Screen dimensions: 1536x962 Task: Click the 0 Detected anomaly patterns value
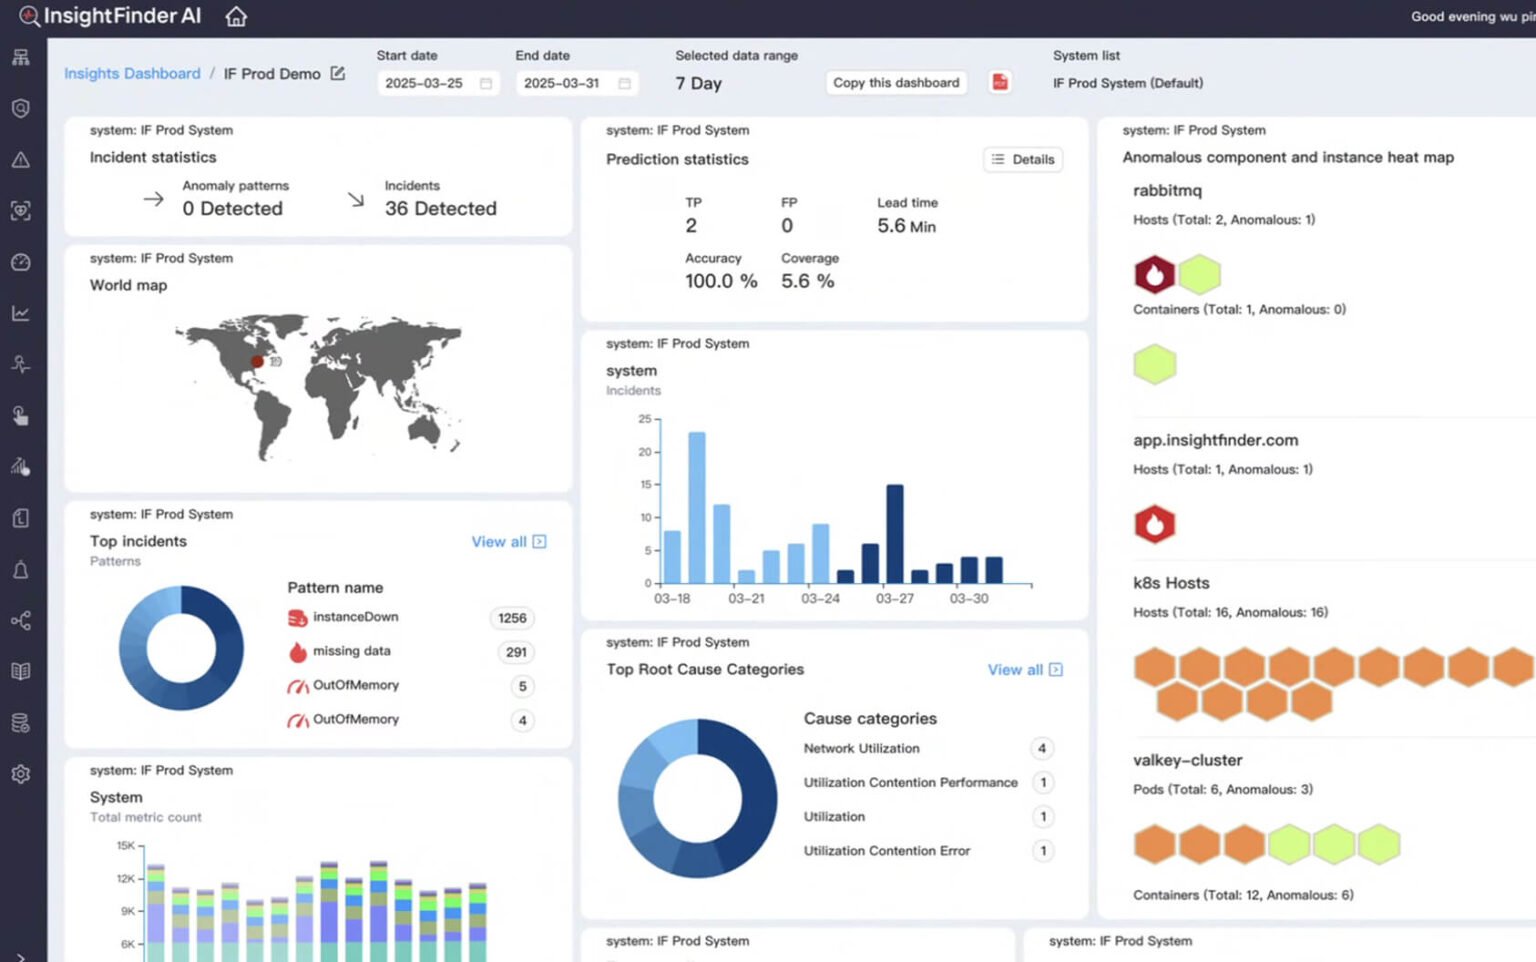tap(232, 208)
